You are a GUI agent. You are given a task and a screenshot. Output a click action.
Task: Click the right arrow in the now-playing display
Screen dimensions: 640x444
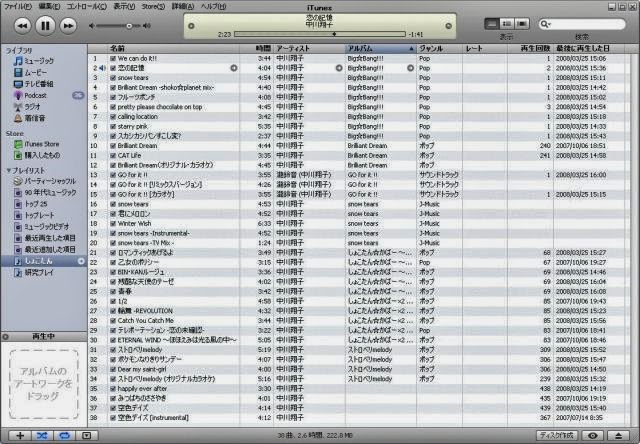[448, 26]
